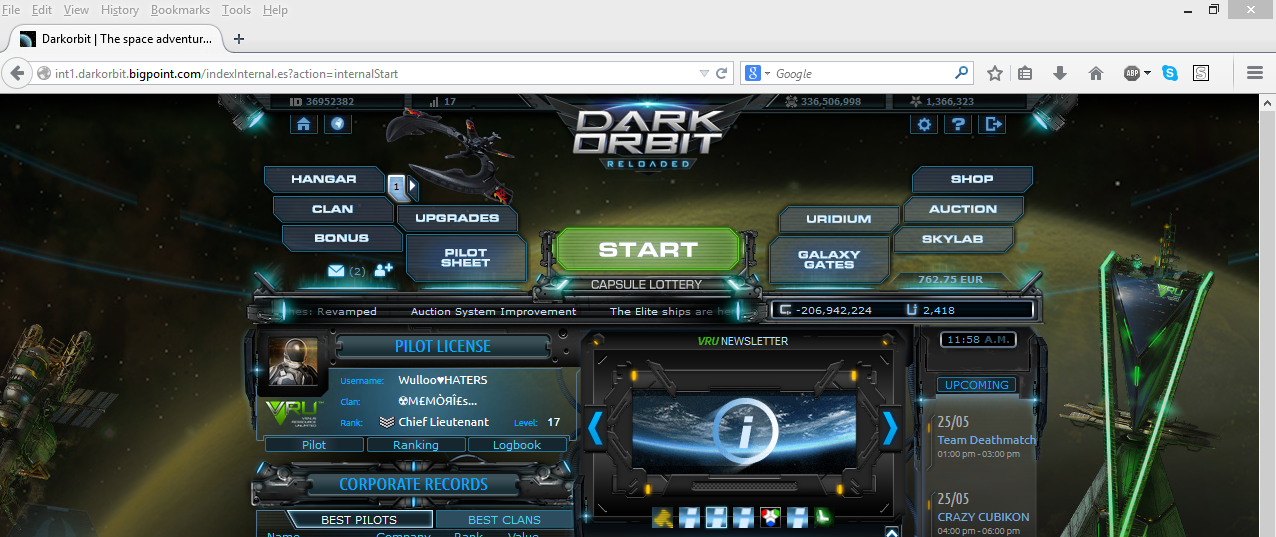This screenshot has width=1276, height=537.
Task: Open a new browser tab
Action: (x=238, y=39)
